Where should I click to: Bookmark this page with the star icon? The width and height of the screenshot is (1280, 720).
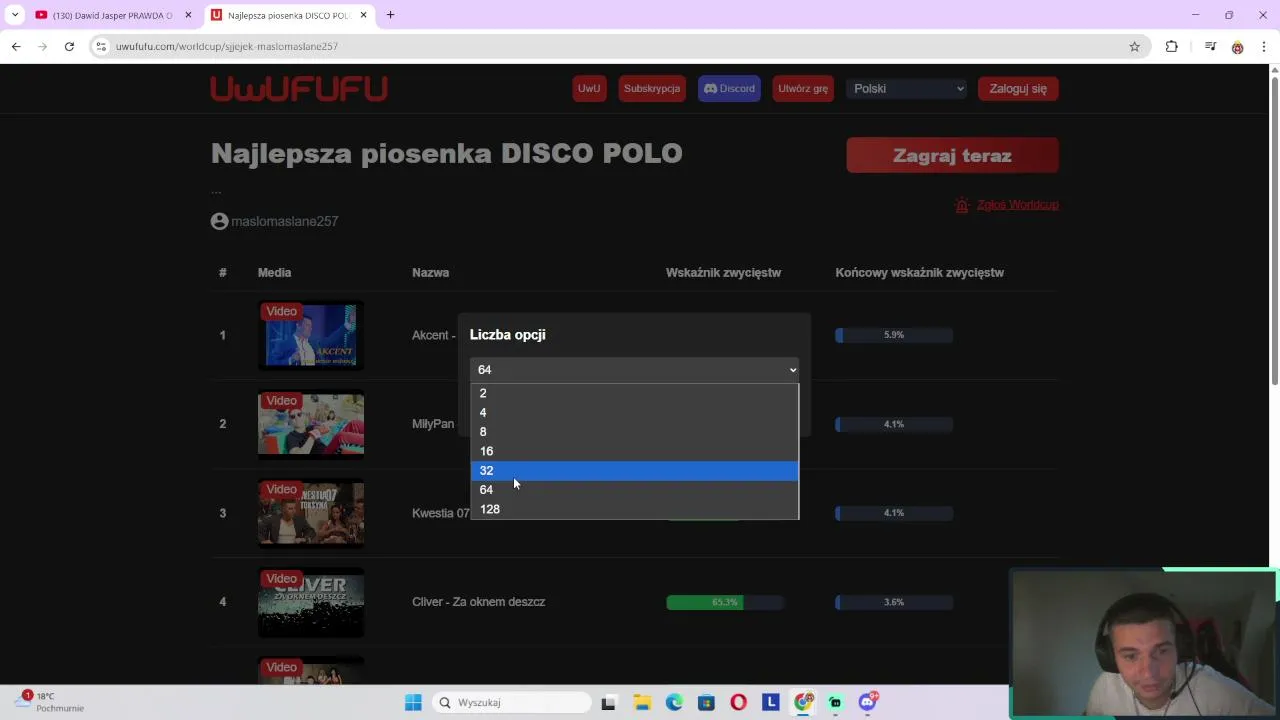click(1134, 46)
